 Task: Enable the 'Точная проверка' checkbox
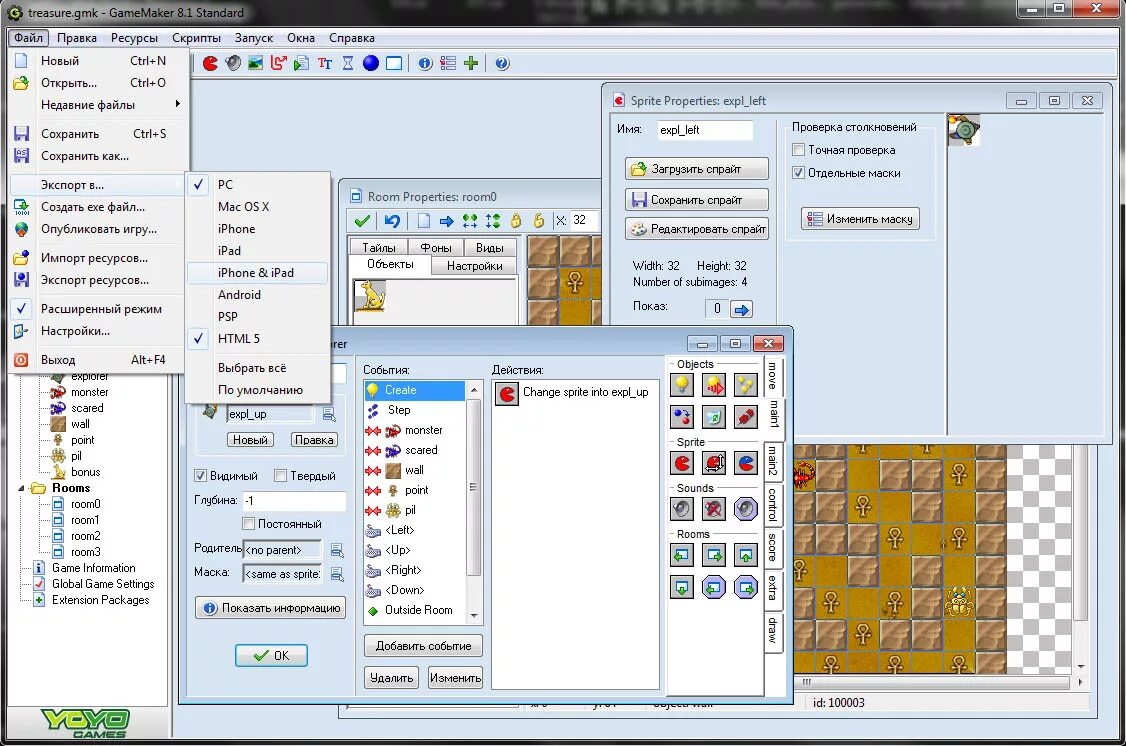[799, 150]
